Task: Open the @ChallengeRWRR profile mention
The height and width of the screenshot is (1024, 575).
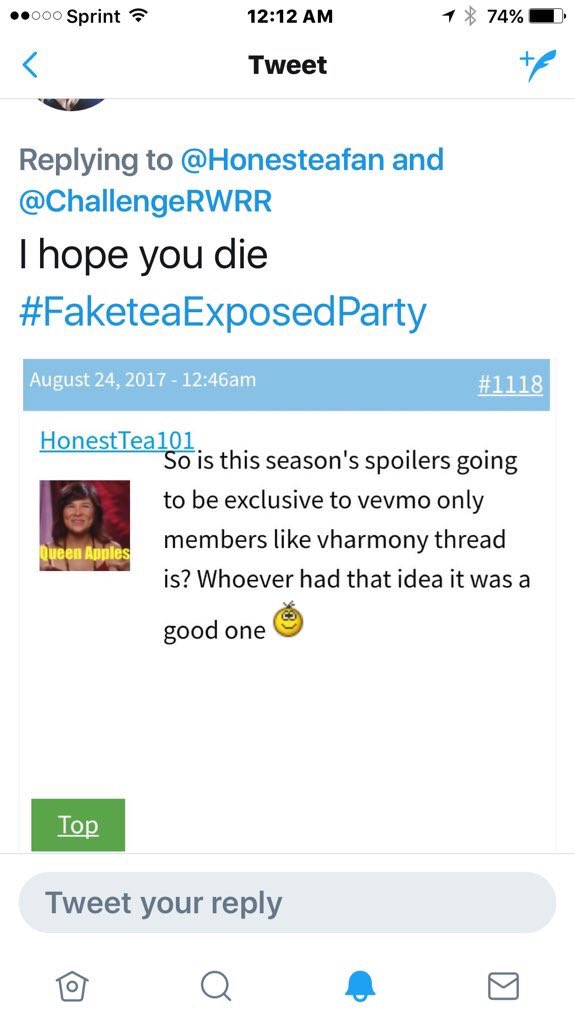Action: [145, 201]
